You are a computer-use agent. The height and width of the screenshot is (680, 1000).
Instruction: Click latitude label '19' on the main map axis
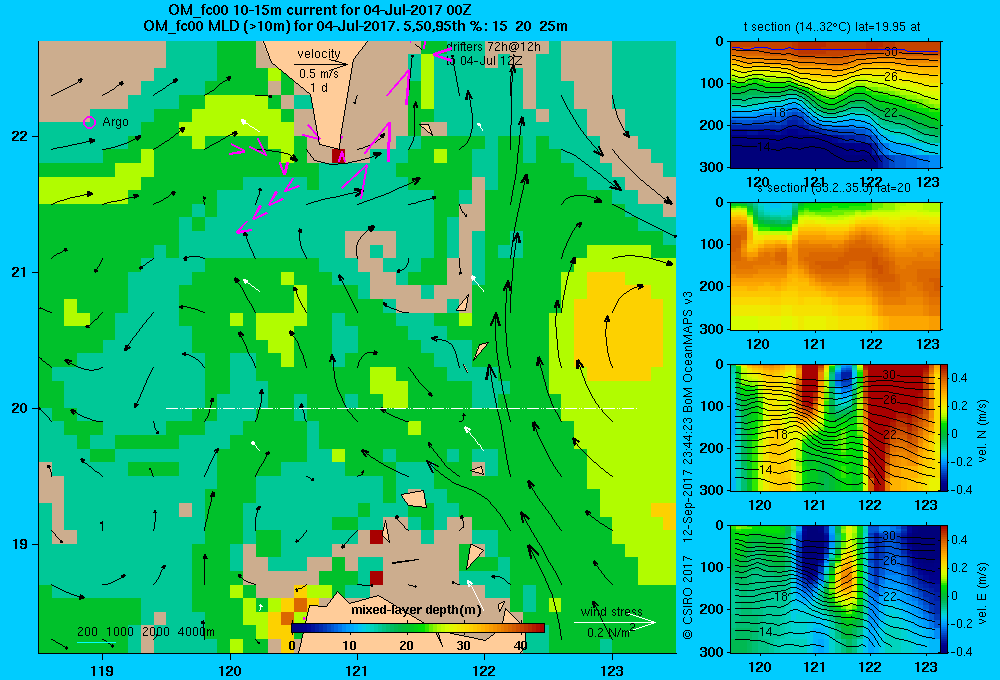click(19, 544)
